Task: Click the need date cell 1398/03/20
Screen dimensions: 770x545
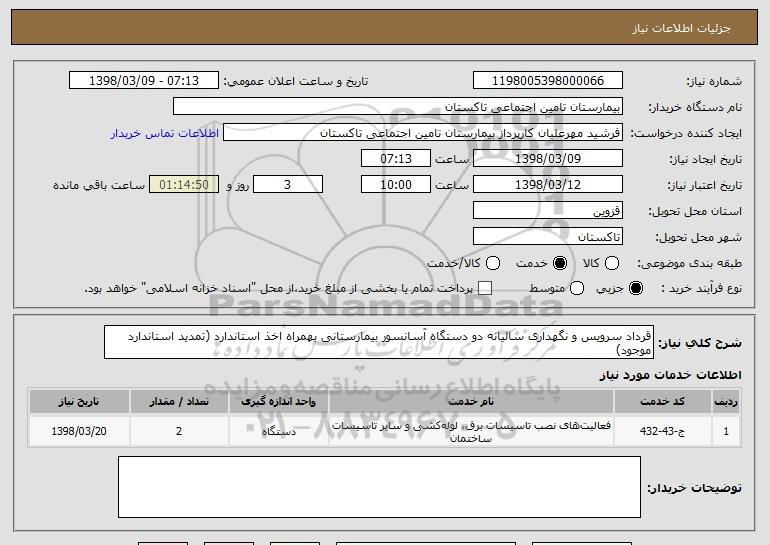Action: click(79, 432)
